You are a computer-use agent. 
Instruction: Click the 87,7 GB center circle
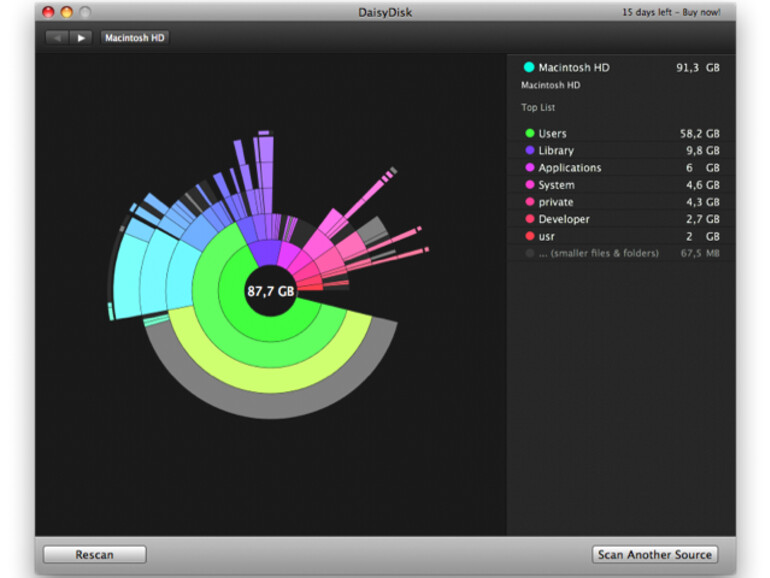click(271, 292)
